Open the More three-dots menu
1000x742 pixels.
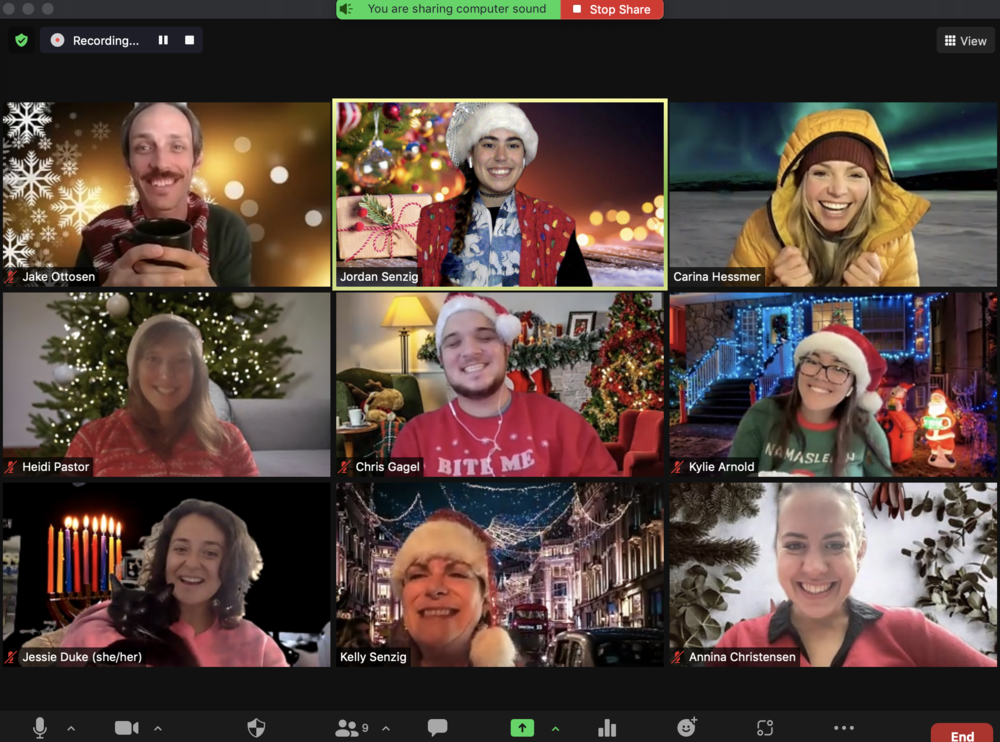(844, 727)
